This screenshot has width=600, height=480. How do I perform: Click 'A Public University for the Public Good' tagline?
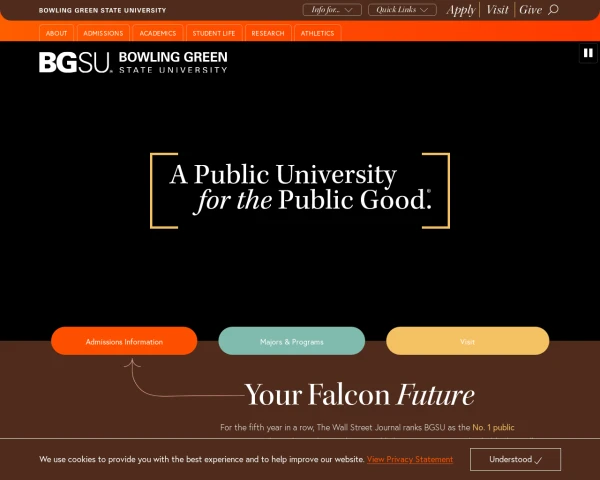tap(300, 190)
